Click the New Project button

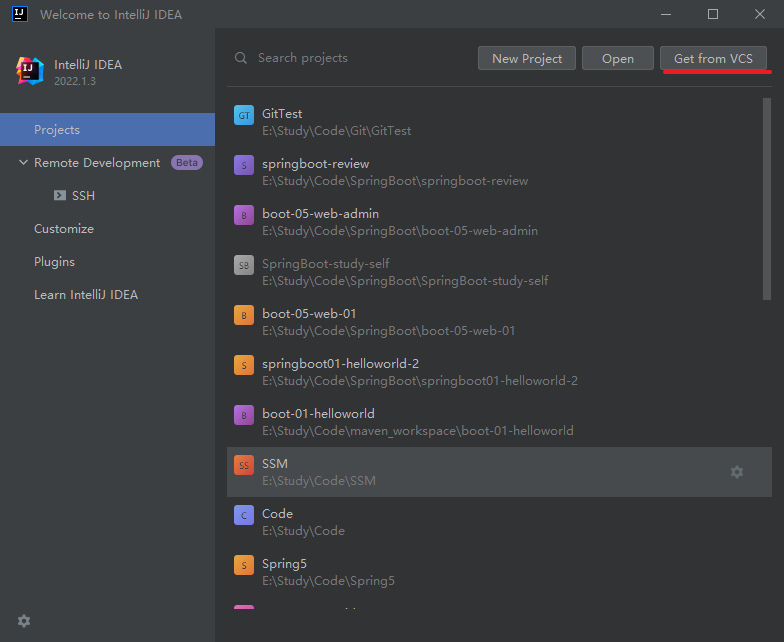pyautogui.click(x=526, y=58)
